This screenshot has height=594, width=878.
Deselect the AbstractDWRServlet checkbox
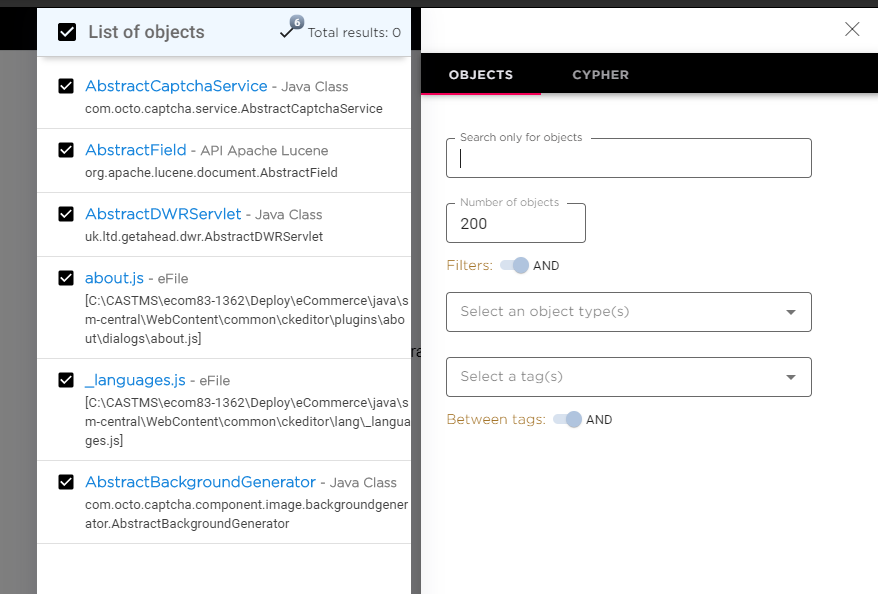[x=66, y=215]
